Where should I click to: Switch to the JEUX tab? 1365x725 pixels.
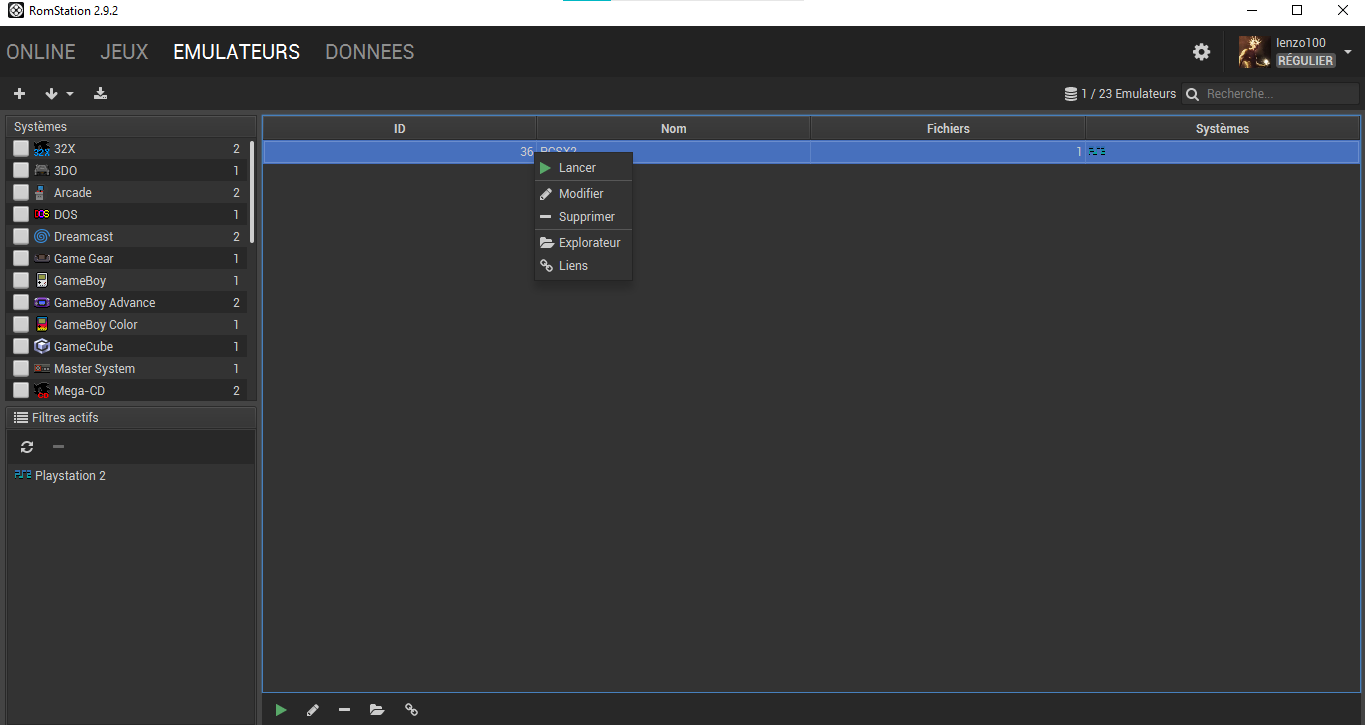click(x=124, y=52)
